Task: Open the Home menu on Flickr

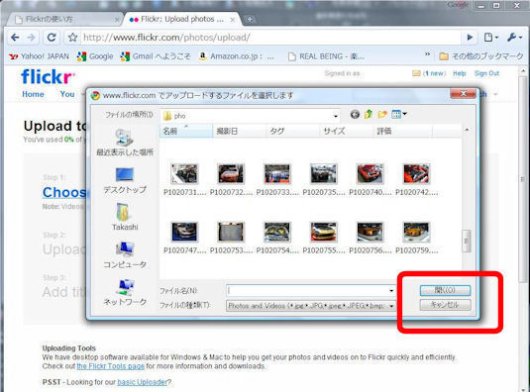Action: (x=33, y=94)
